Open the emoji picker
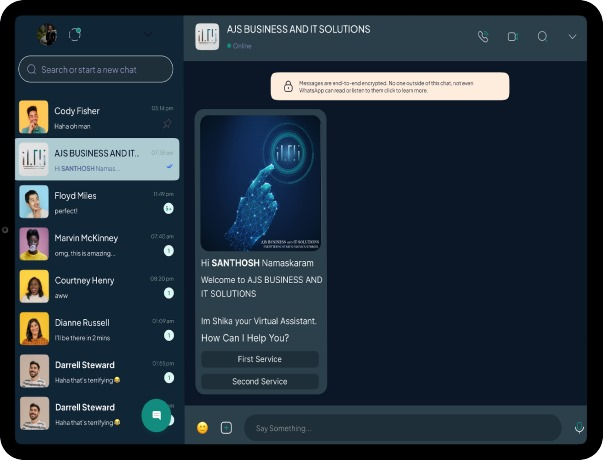Image resolution: width=603 pixels, height=460 pixels. 202,428
